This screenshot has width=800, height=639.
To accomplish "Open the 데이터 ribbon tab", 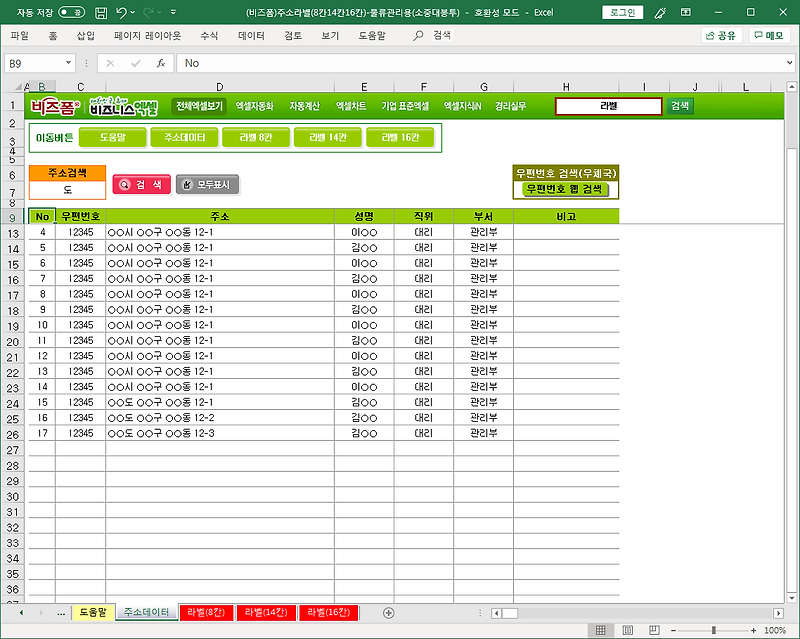I will (252, 35).
